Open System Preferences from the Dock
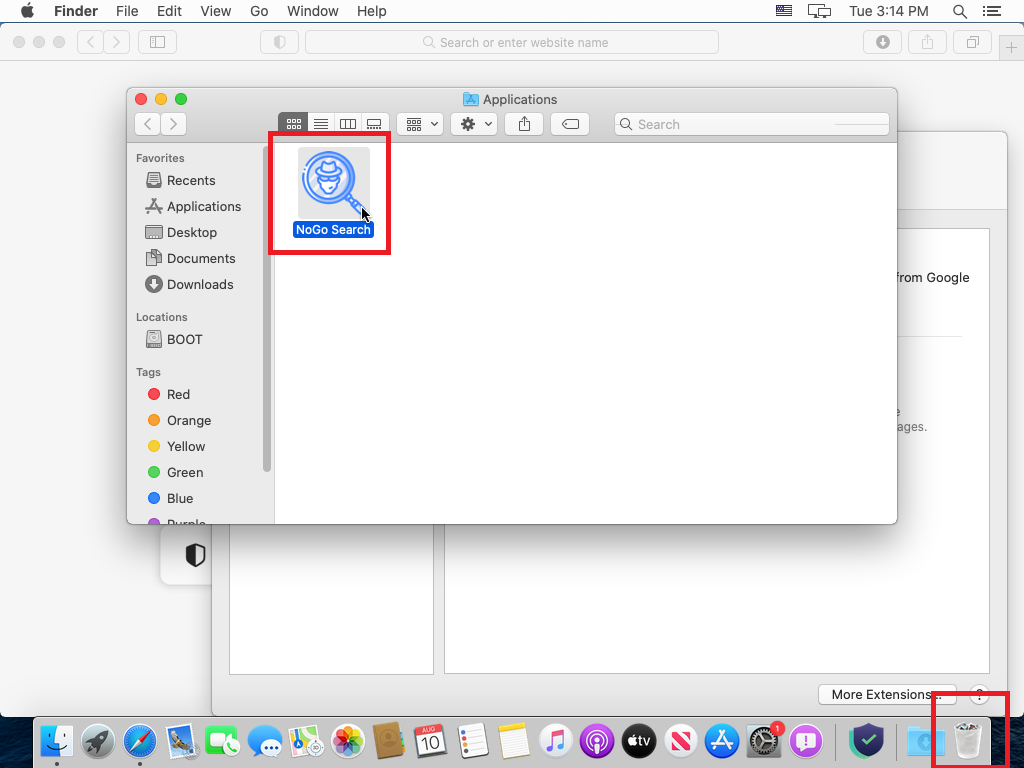This screenshot has width=1024, height=768. 763,741
